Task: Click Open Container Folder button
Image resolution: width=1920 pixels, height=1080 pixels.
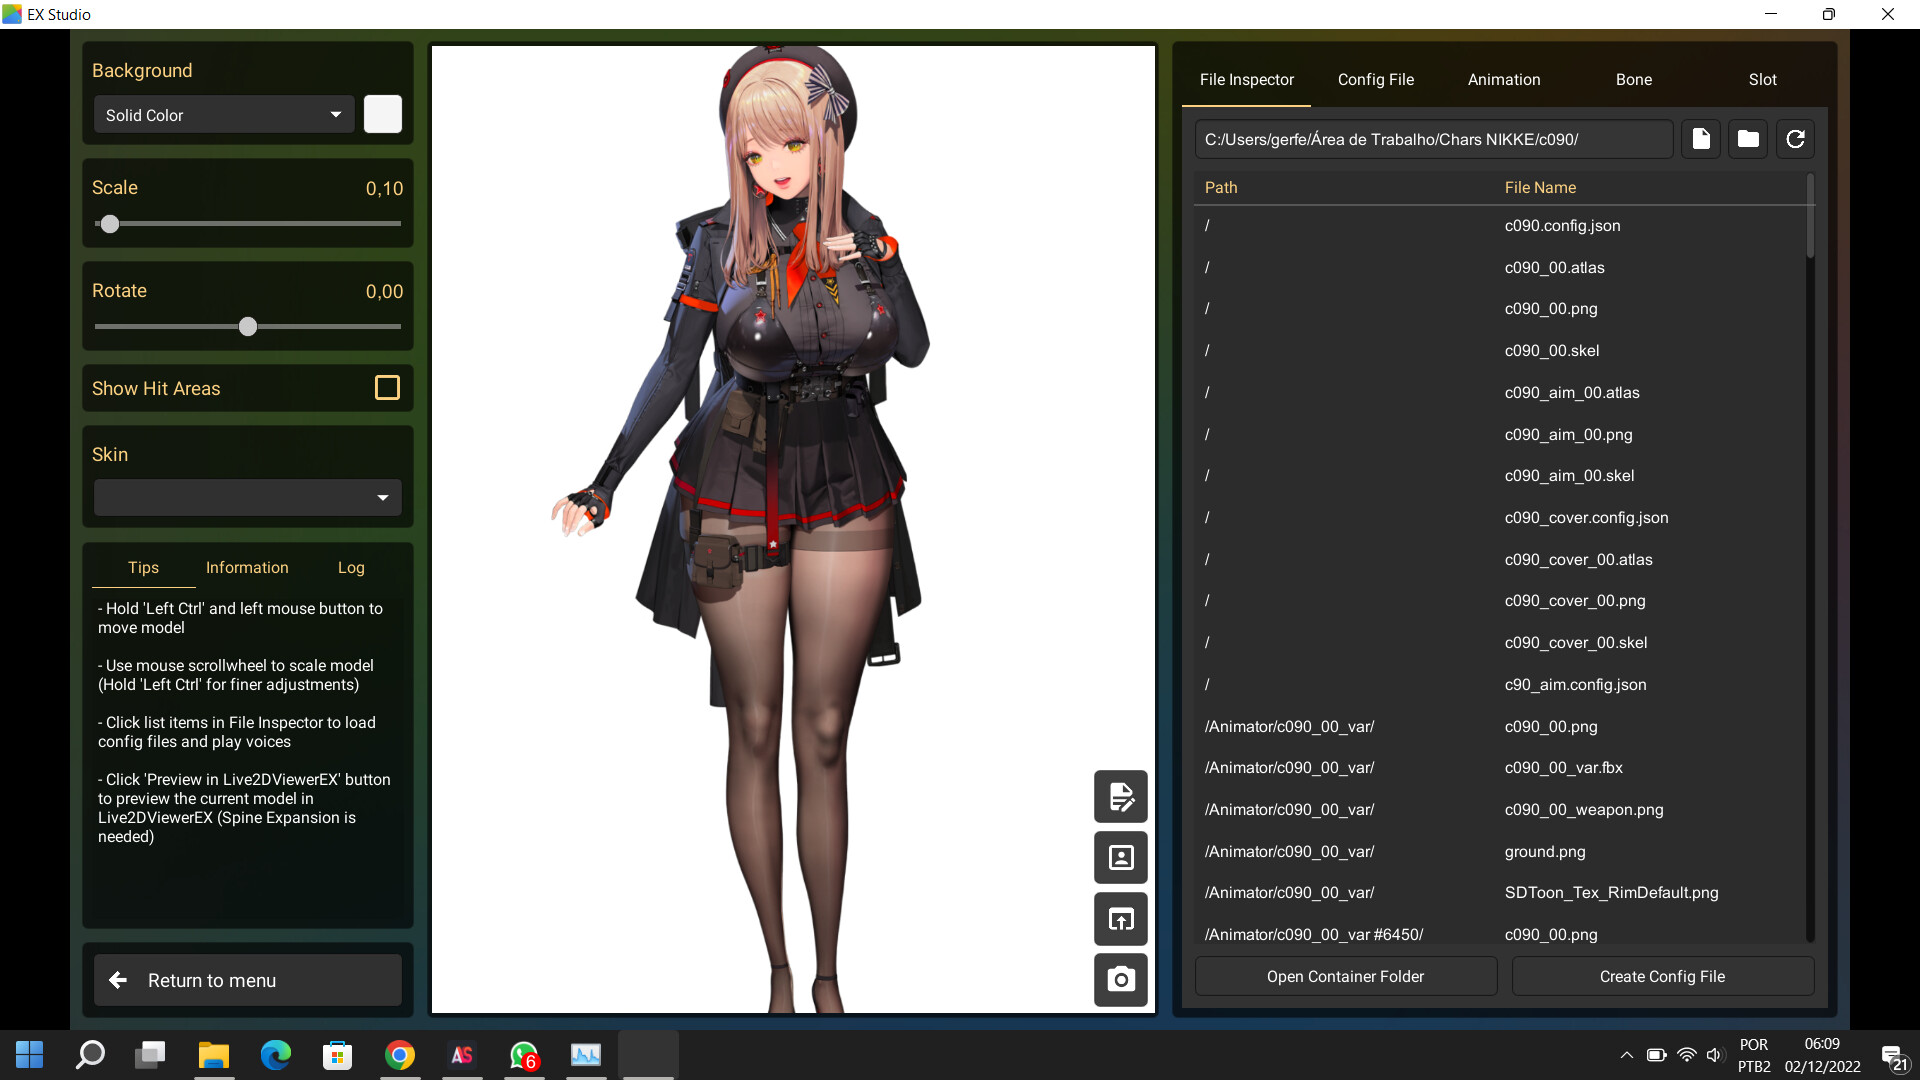Action: pos(1346,976)
